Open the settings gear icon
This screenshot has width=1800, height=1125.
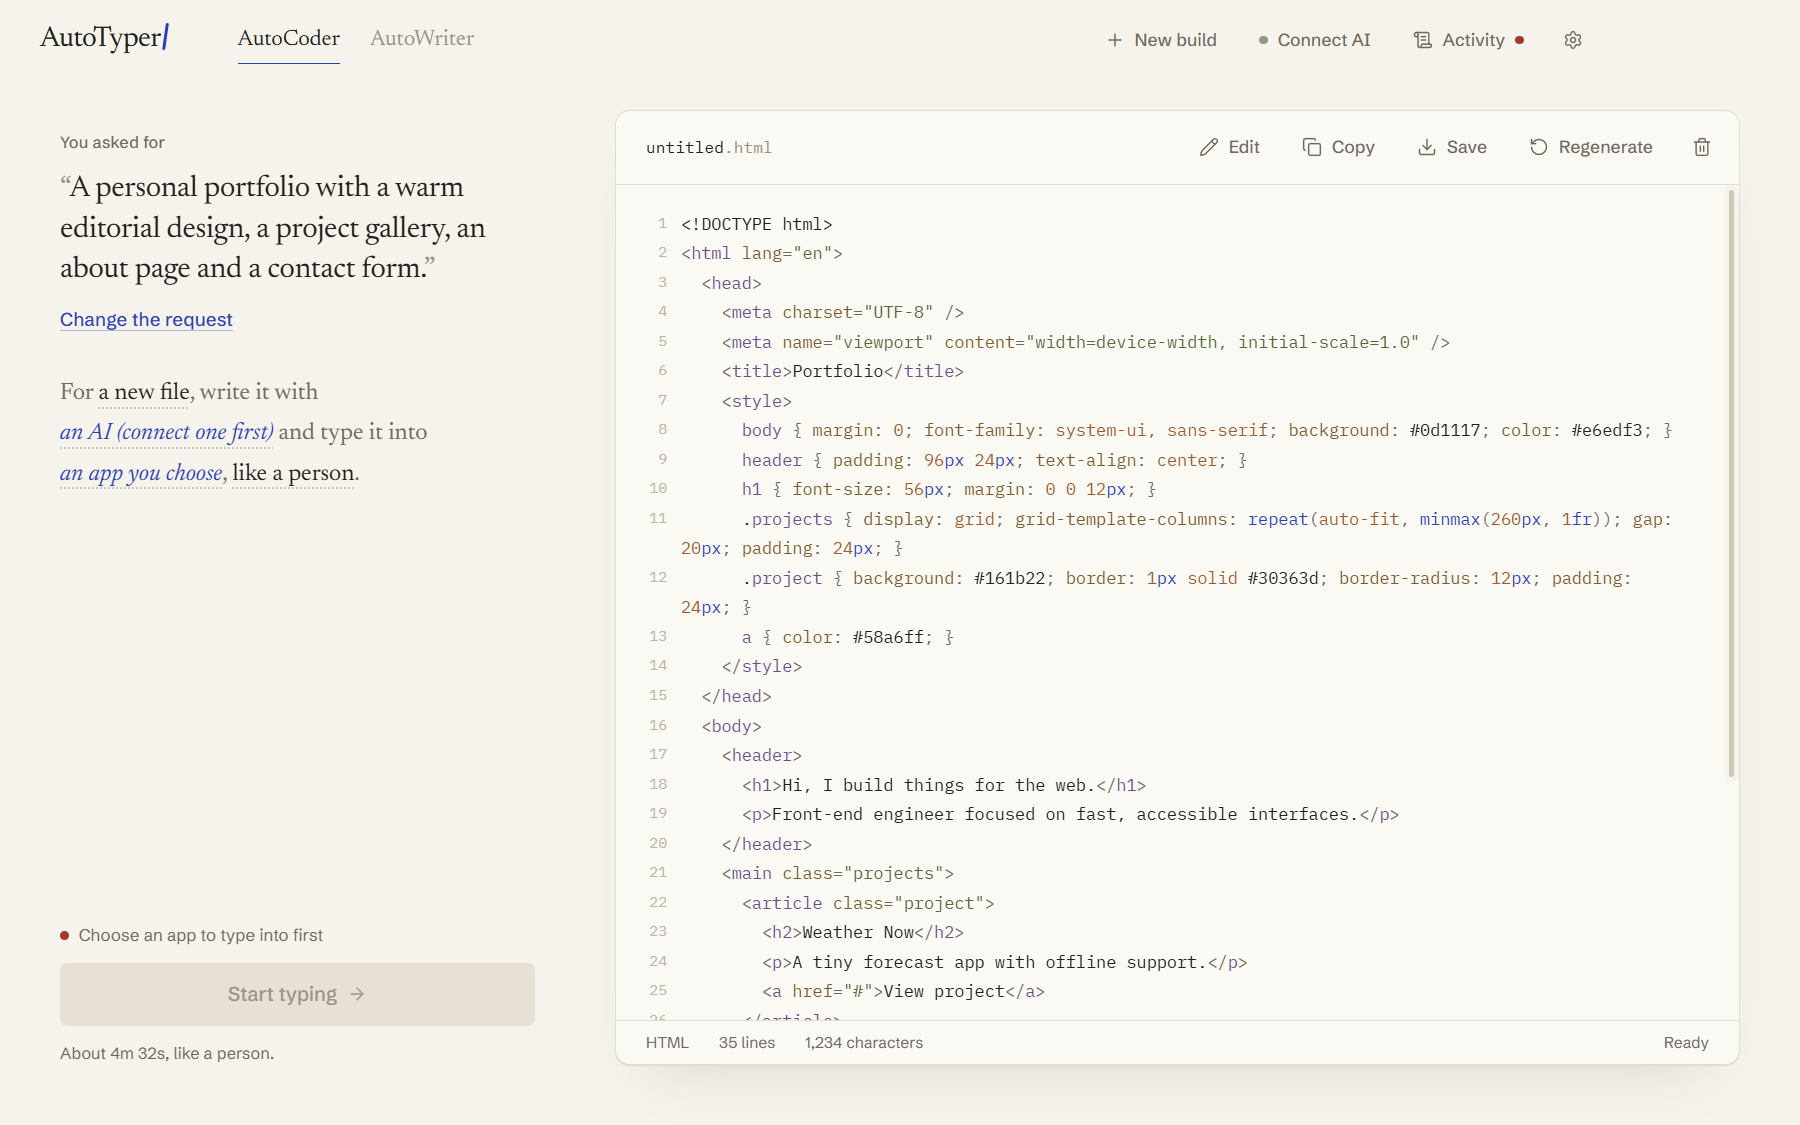click(1573, 40)
